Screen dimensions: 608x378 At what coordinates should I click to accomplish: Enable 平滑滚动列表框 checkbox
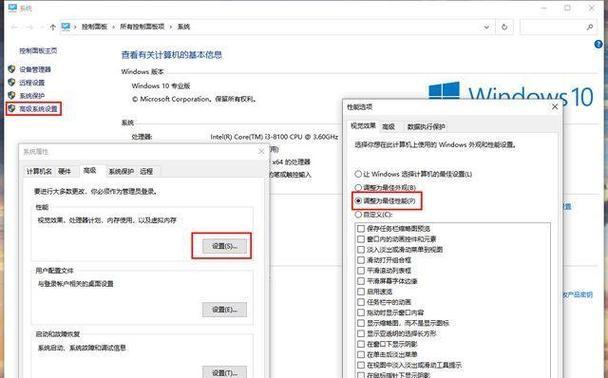point(361,270)
